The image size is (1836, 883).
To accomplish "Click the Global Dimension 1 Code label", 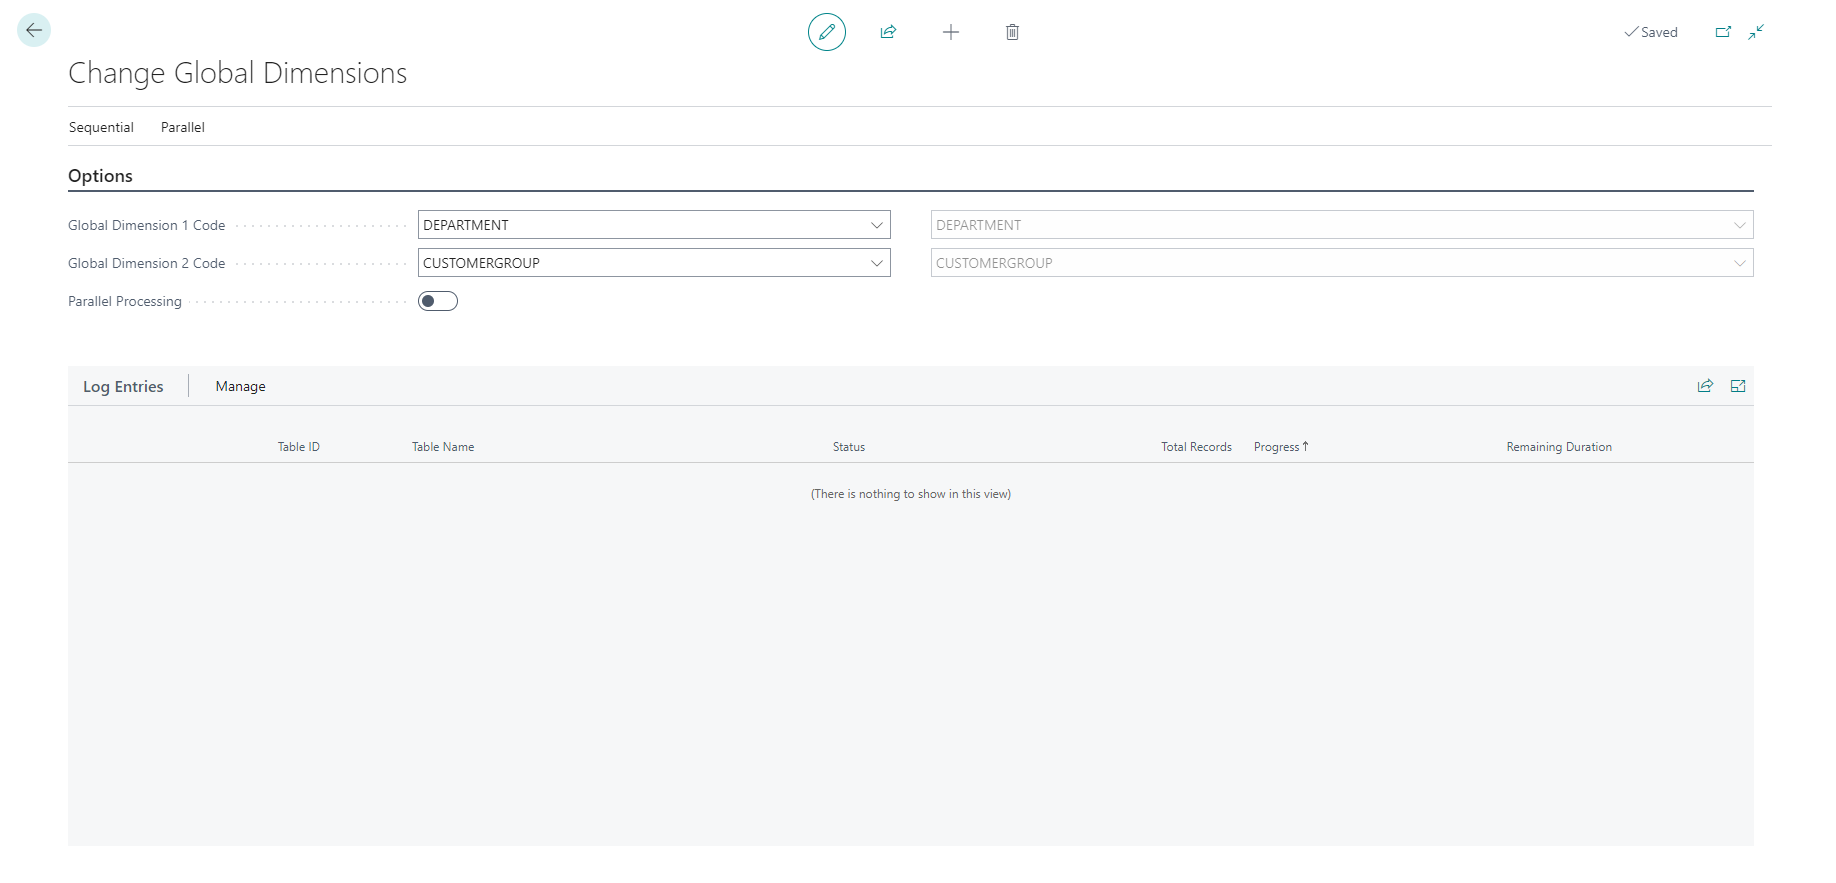I will pyautogui.click(x=147, y=225).
